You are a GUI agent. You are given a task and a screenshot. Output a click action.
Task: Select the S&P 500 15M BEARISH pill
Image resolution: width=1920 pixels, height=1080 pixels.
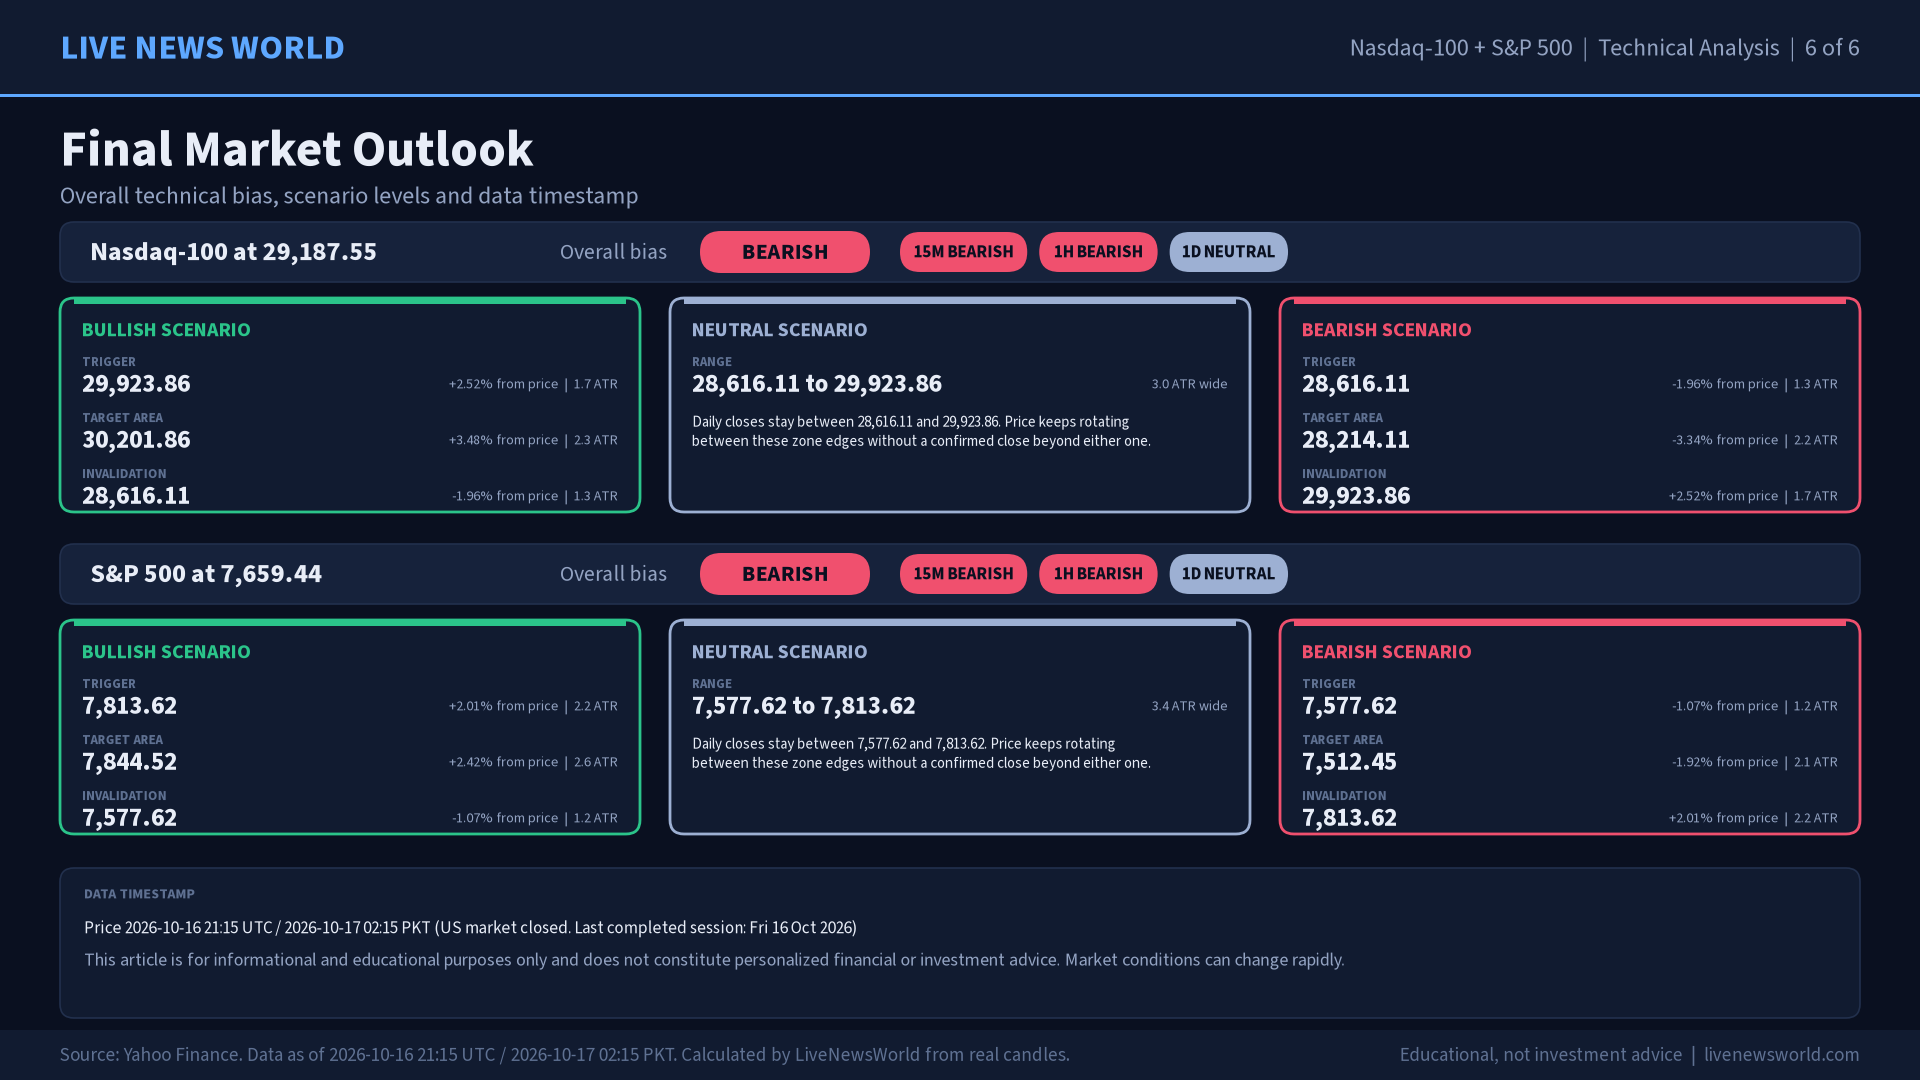tap(963, 574)
